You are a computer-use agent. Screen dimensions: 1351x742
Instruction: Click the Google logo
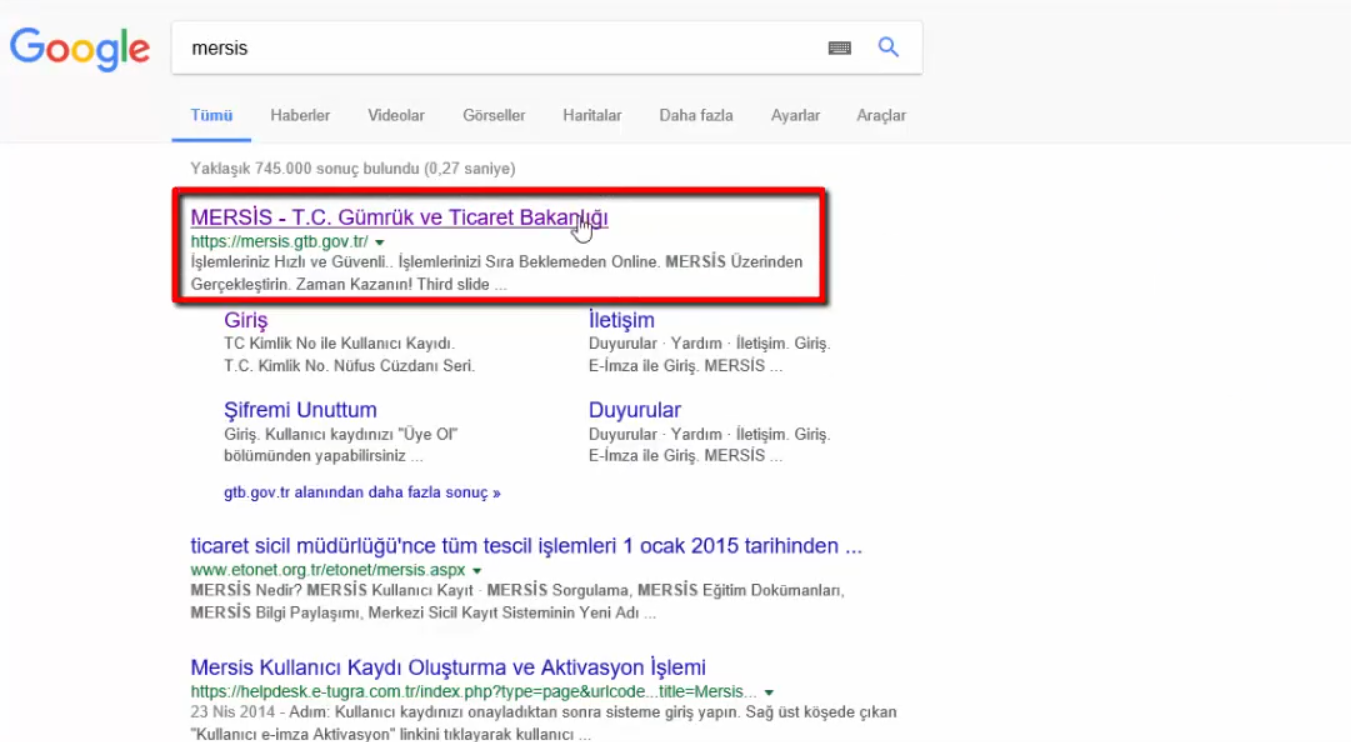pos(80,48)
